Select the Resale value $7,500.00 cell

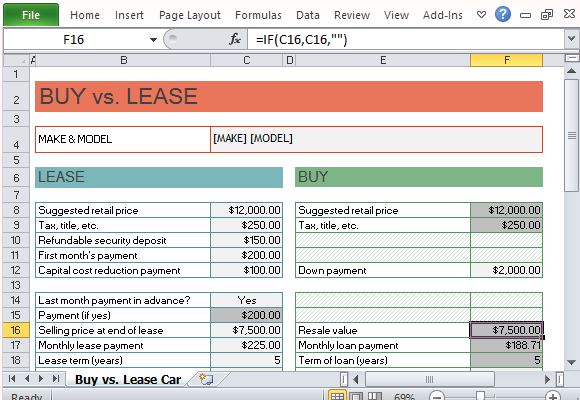coord(506,330)
